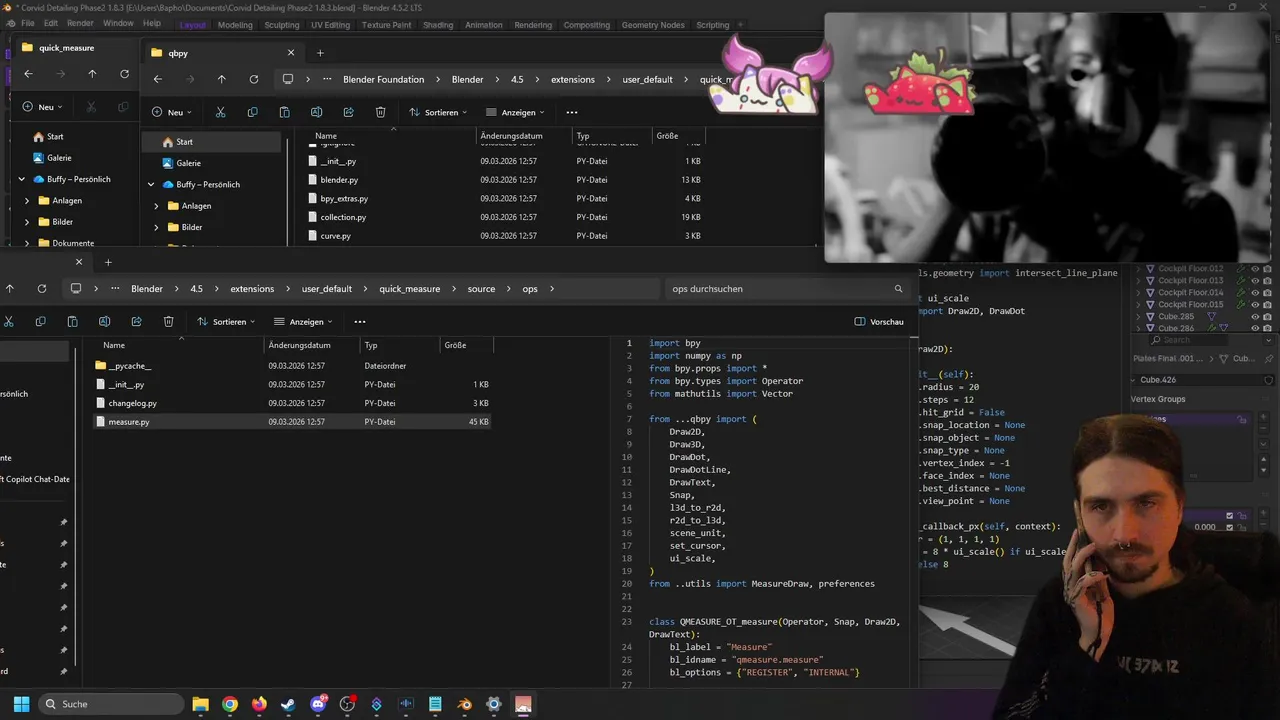Viewport: 1280px width, 720px height.
Task: Hide Cockpit Floor.012 in viewport via eye icon
Action: [x=1255, y=268]
